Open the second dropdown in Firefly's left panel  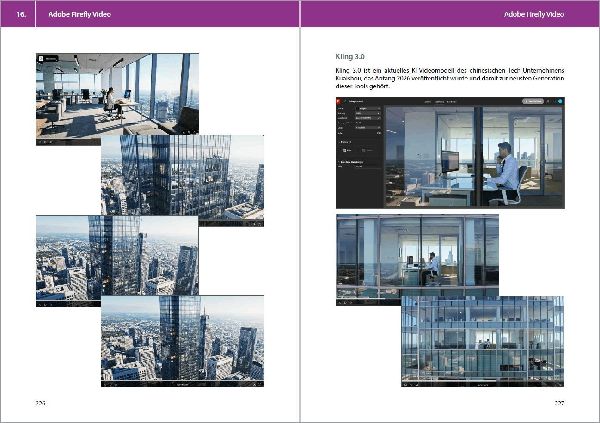368,113
